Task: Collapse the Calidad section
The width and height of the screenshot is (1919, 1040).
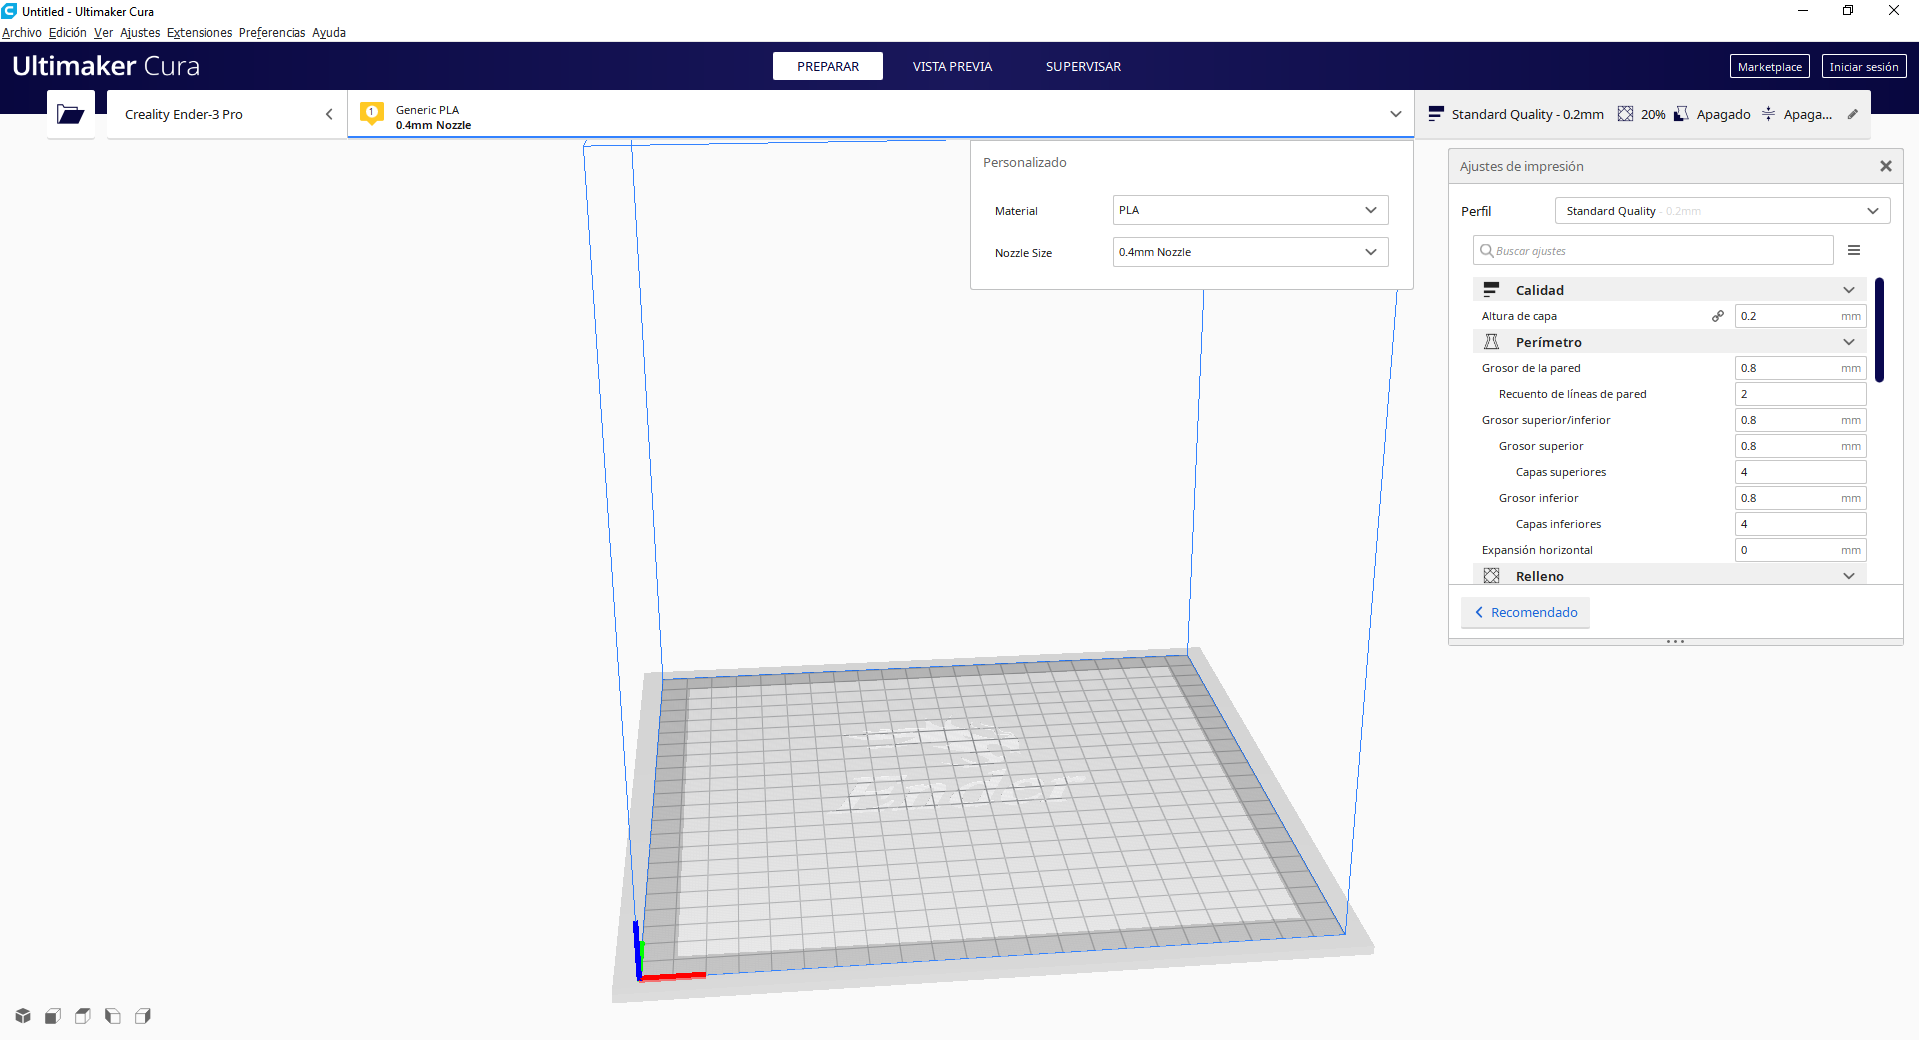Action: point(1849,290)
